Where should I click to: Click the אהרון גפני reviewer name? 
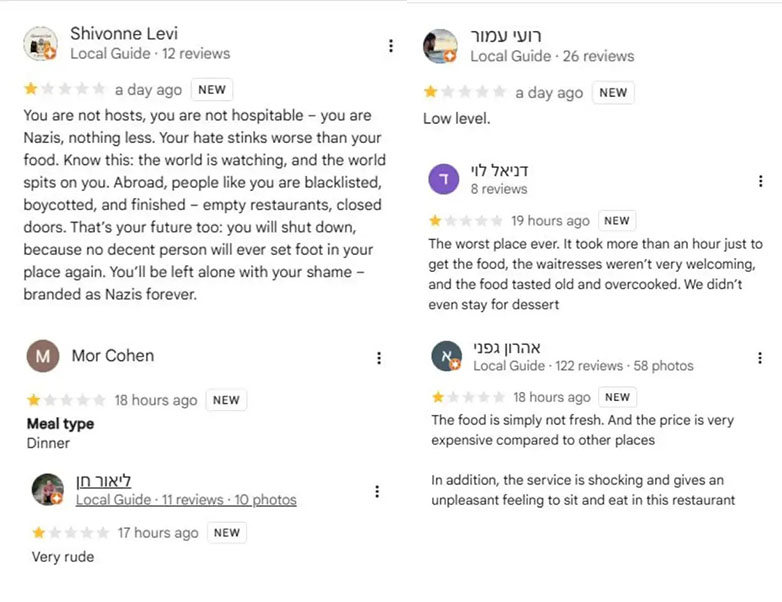[506, 347]
